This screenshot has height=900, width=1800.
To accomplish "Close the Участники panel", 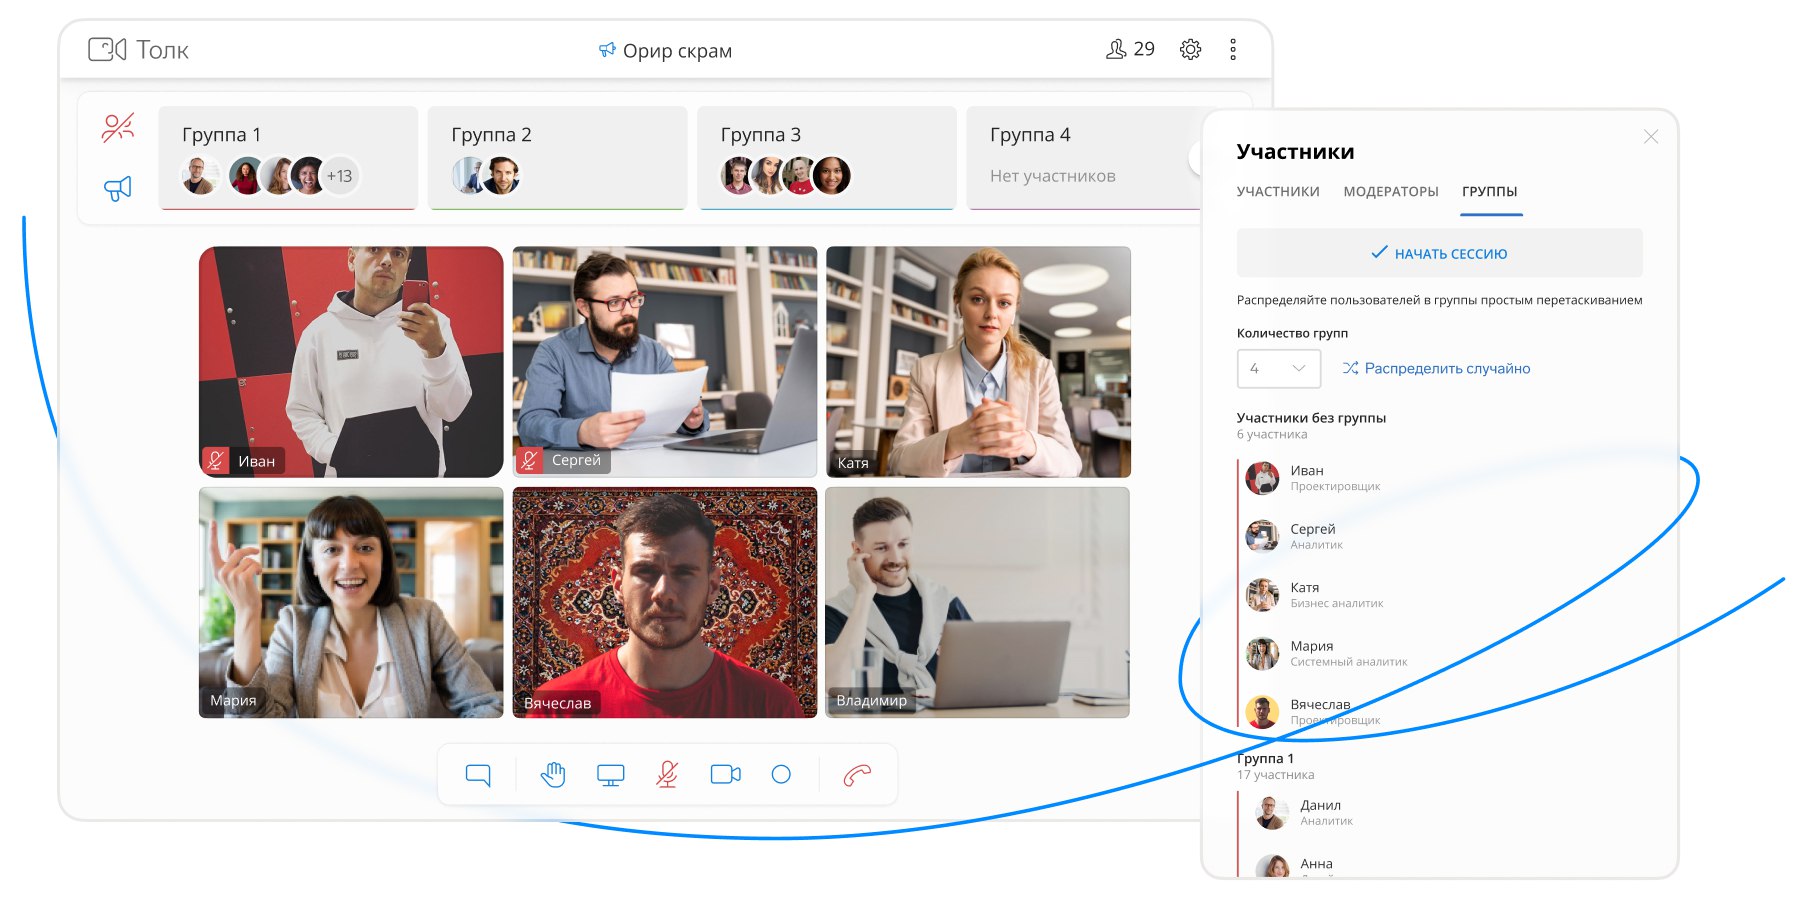I will click(1650, 137).
